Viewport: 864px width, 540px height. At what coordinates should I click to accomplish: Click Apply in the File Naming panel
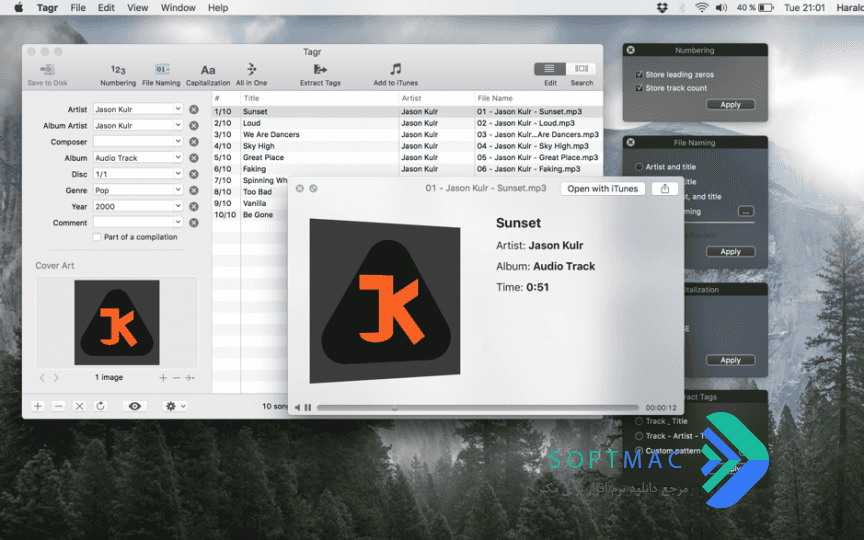coord(730,251)
